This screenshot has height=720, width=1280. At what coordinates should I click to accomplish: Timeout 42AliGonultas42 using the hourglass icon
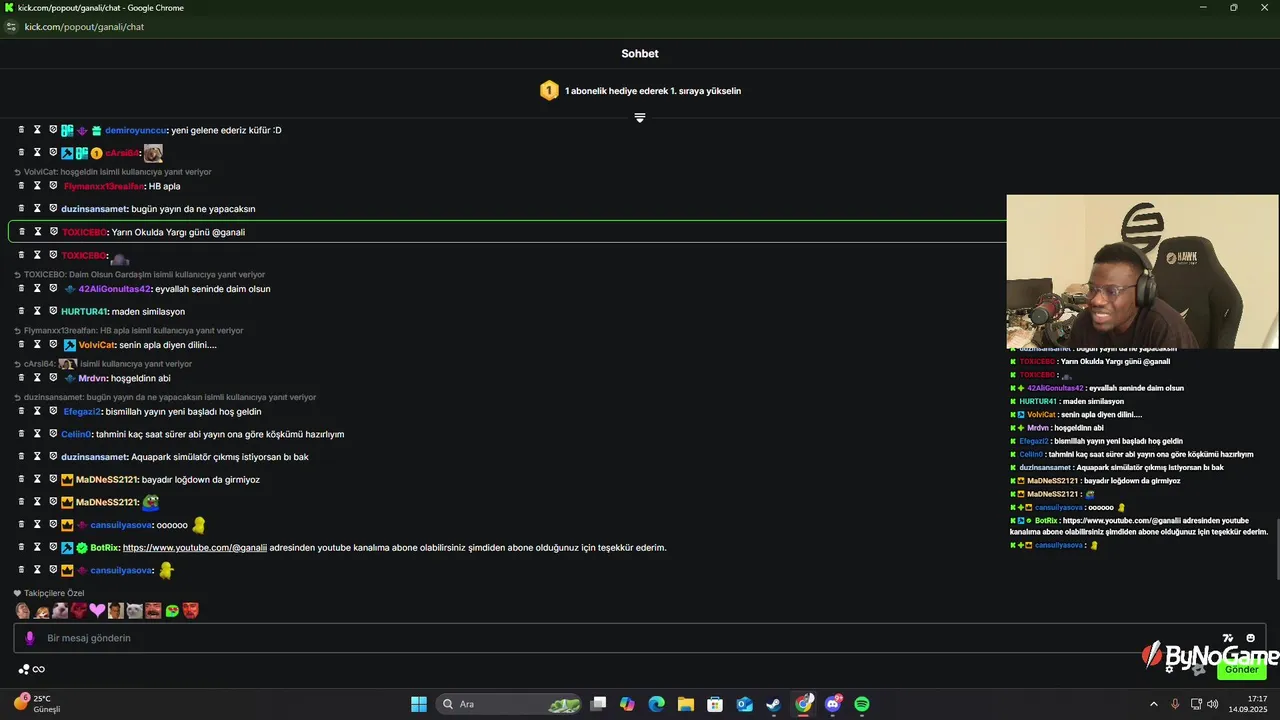pyautogui.click(x=37, y=289)
